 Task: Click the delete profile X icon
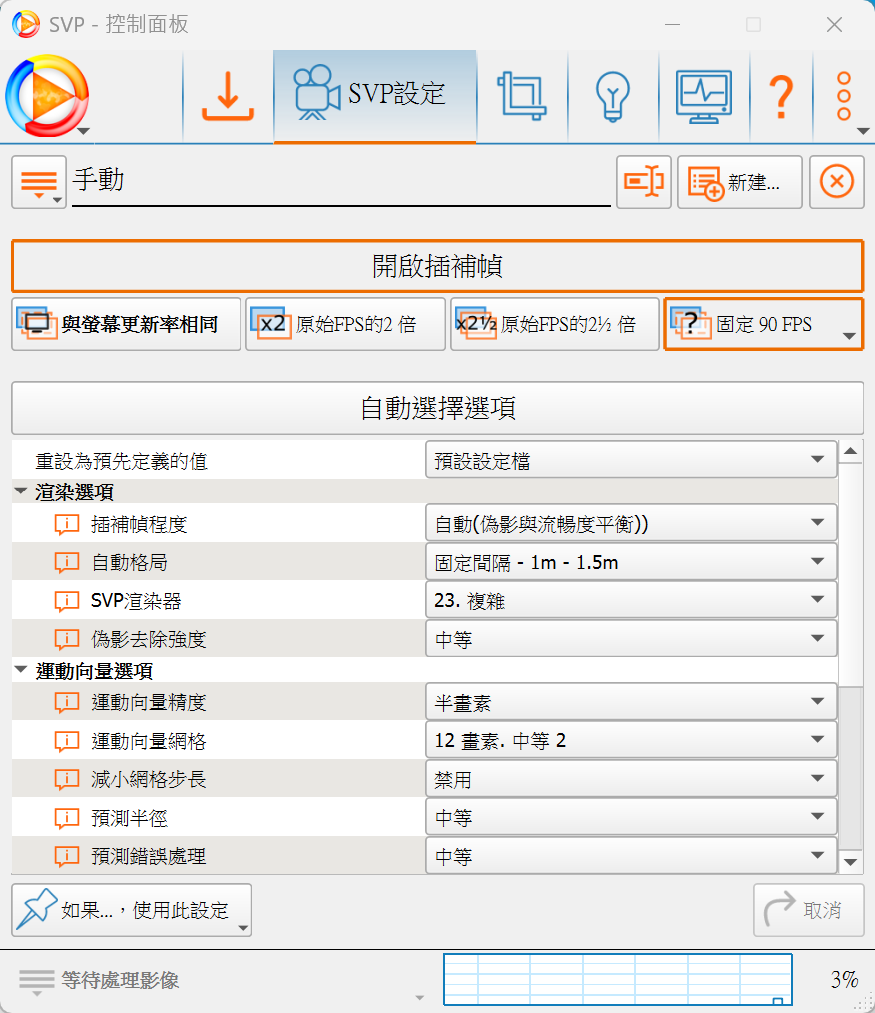click(x=836, y=182)
